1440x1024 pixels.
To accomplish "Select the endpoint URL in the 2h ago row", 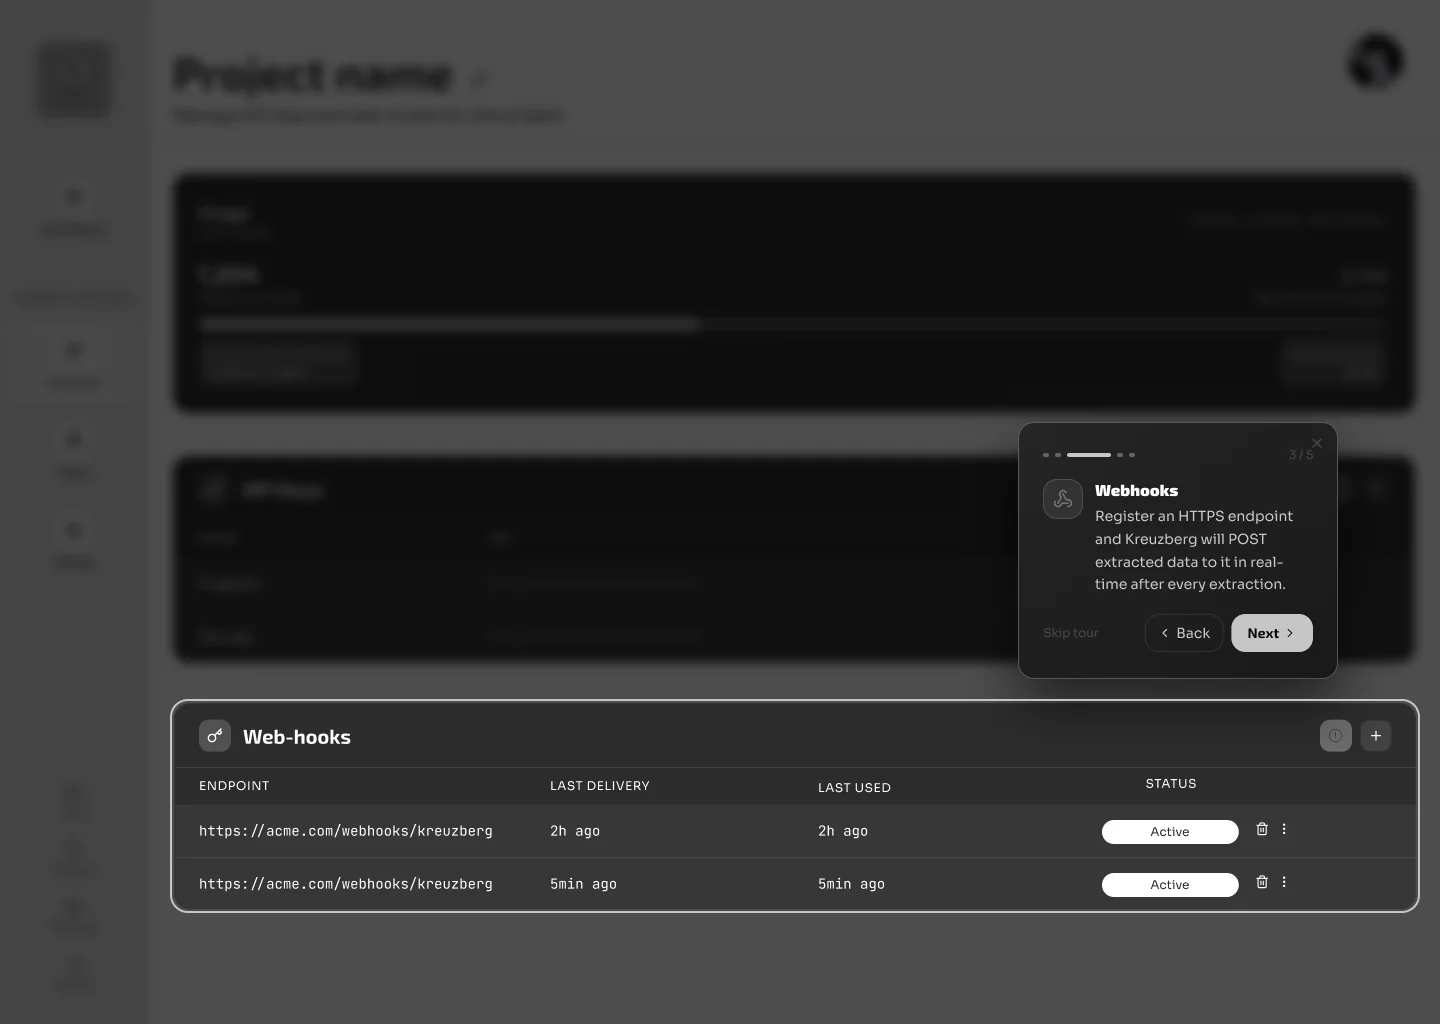I will [x=346, y=831].
